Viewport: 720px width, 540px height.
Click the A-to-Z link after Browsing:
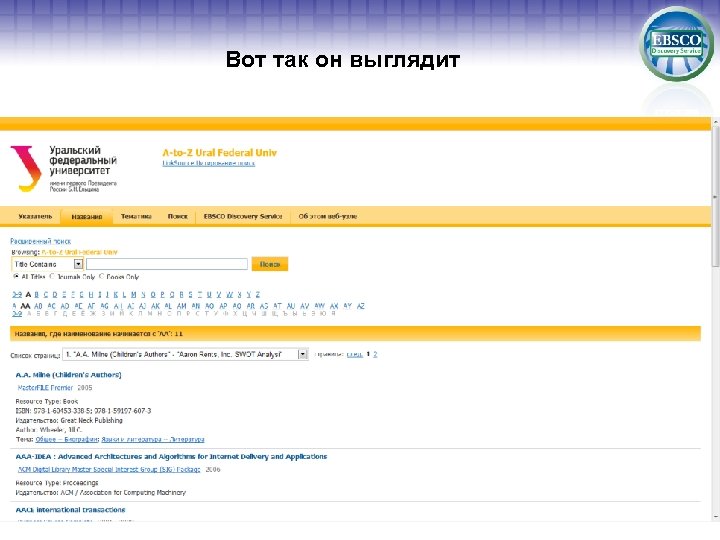click(x=79, y=252)
